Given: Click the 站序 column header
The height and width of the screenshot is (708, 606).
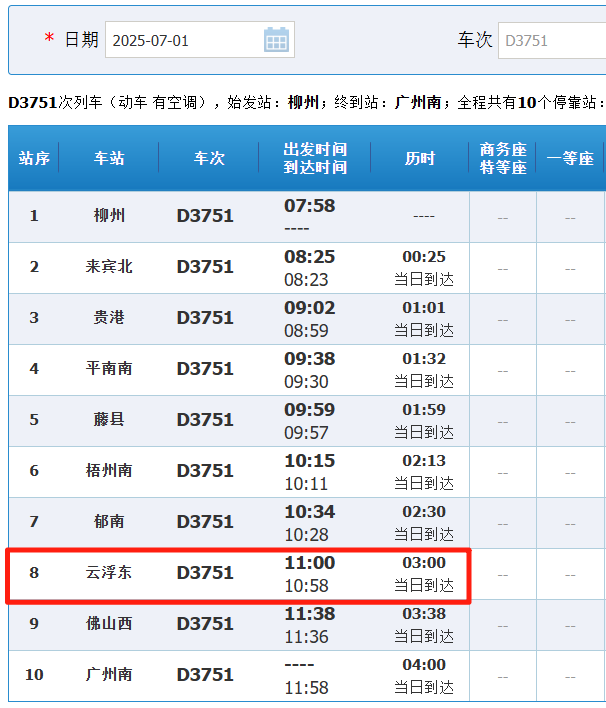Looking at the screenshot, I should click(x=34, y=158).
